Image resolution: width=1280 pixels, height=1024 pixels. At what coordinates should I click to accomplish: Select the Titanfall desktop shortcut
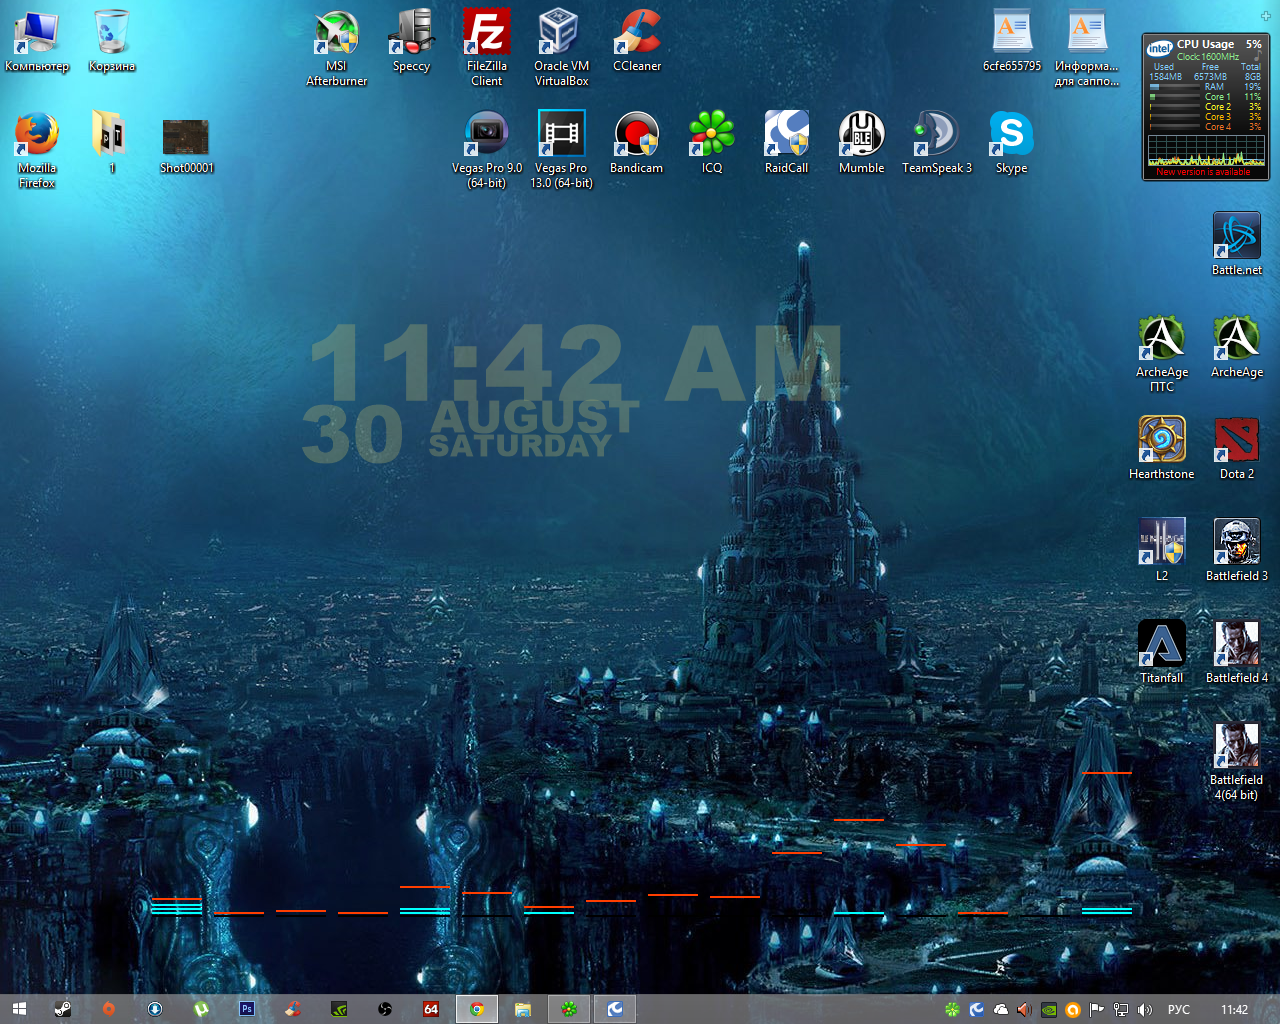[x=1161, y=645]
